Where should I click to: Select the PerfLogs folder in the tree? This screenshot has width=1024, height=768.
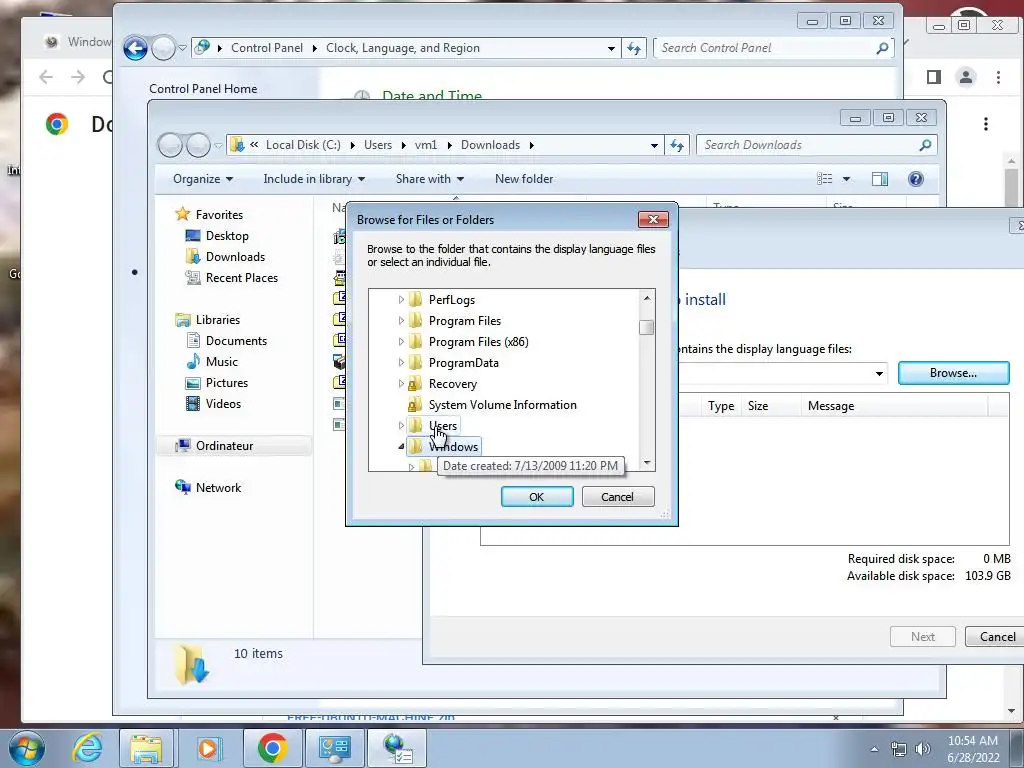pyautogui.click(x=452, y=300)
